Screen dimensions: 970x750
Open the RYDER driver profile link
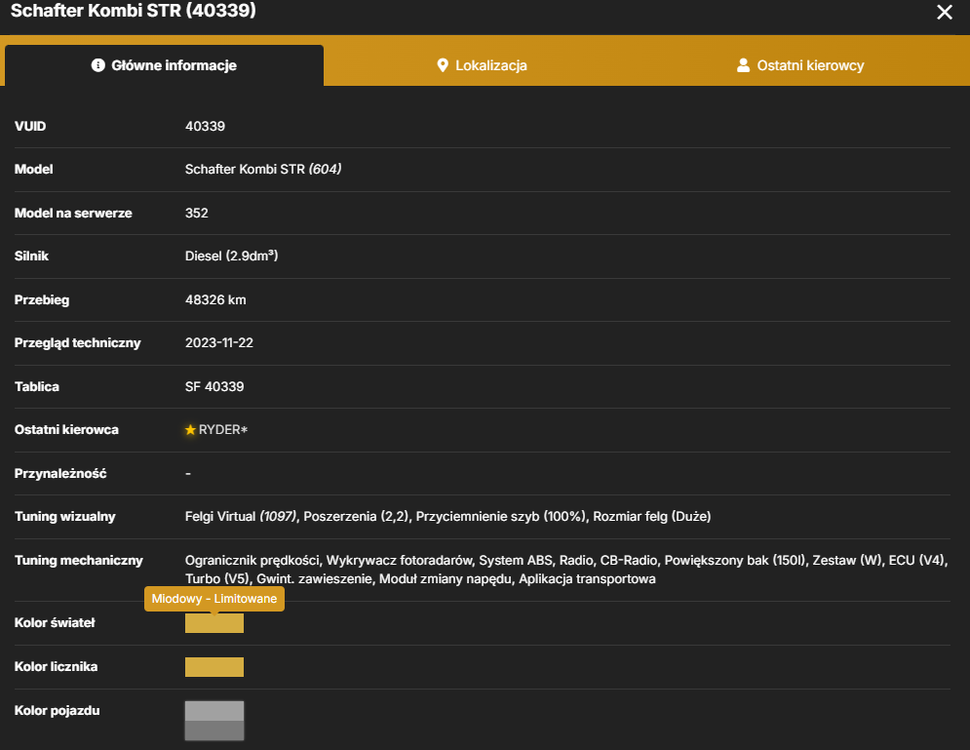223,429
